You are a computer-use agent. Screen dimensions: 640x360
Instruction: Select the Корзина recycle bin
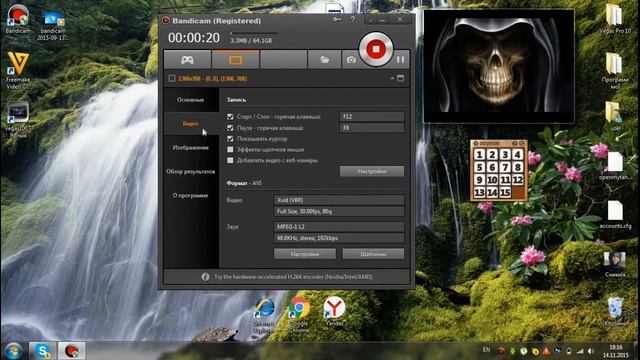click(x=615, y=311)
